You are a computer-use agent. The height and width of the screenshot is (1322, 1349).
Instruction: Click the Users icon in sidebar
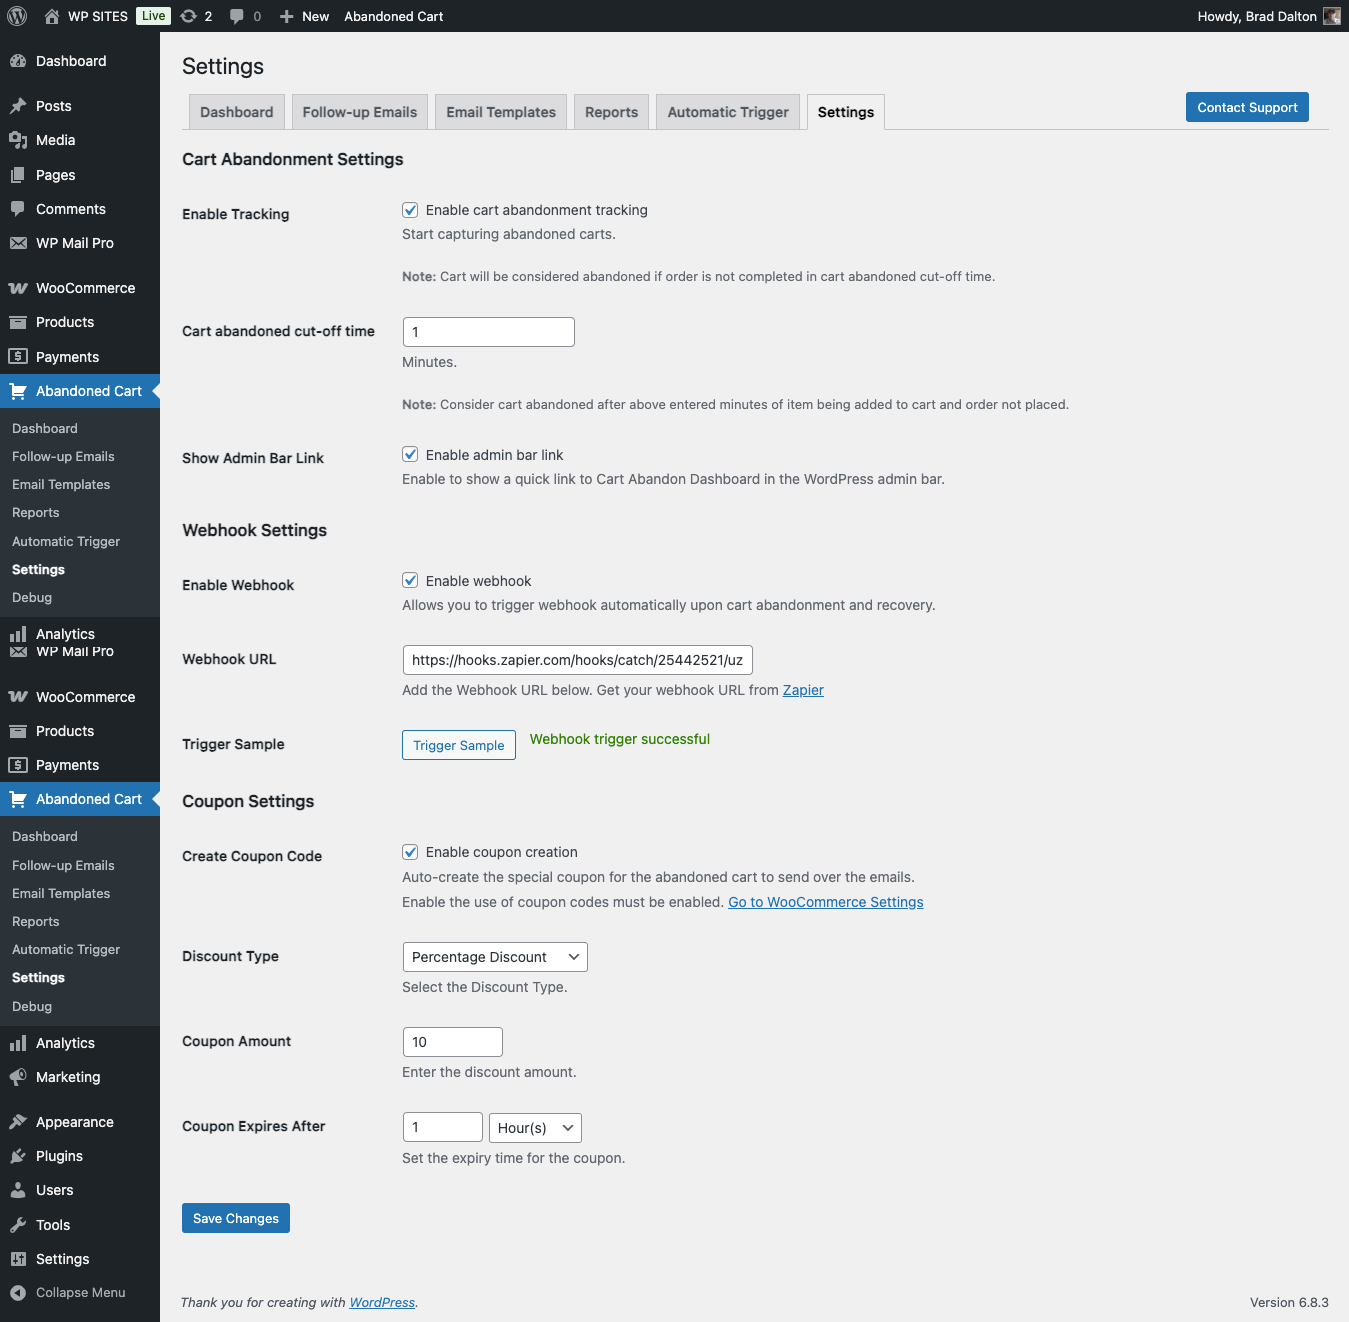[x=18, y=1190]
